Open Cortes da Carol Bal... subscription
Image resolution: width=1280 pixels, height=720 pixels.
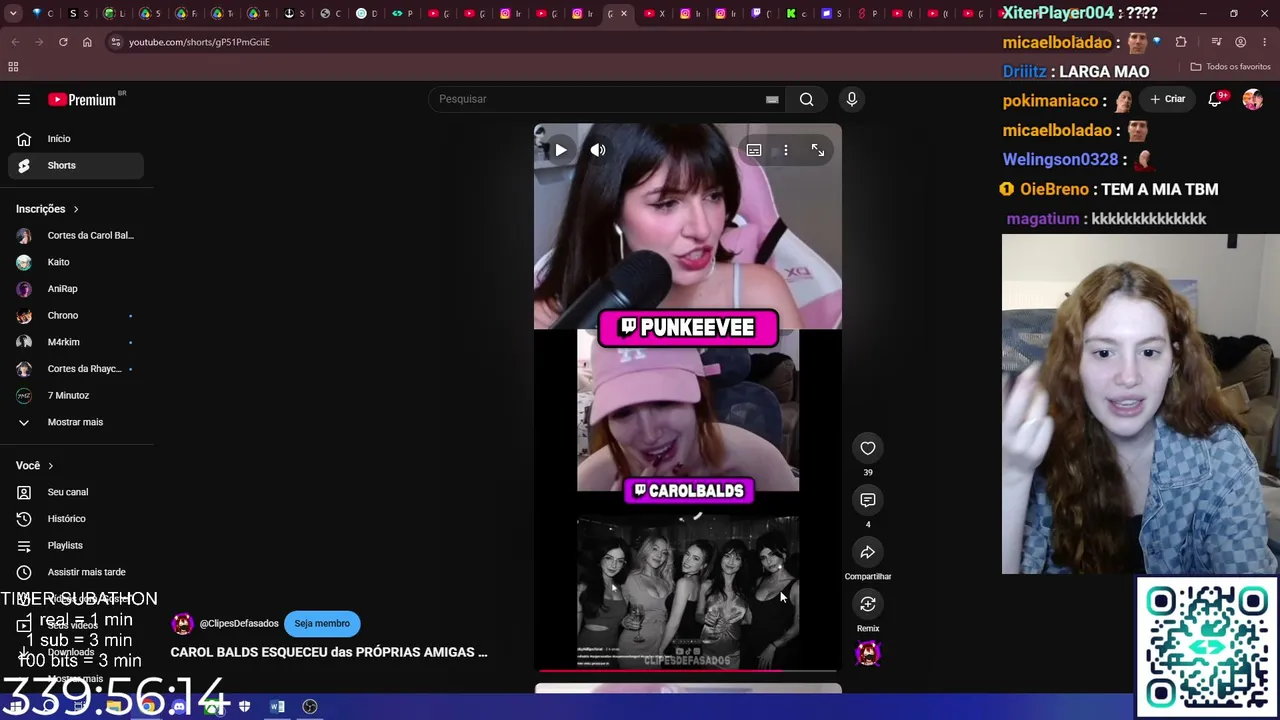pos(76,236)
